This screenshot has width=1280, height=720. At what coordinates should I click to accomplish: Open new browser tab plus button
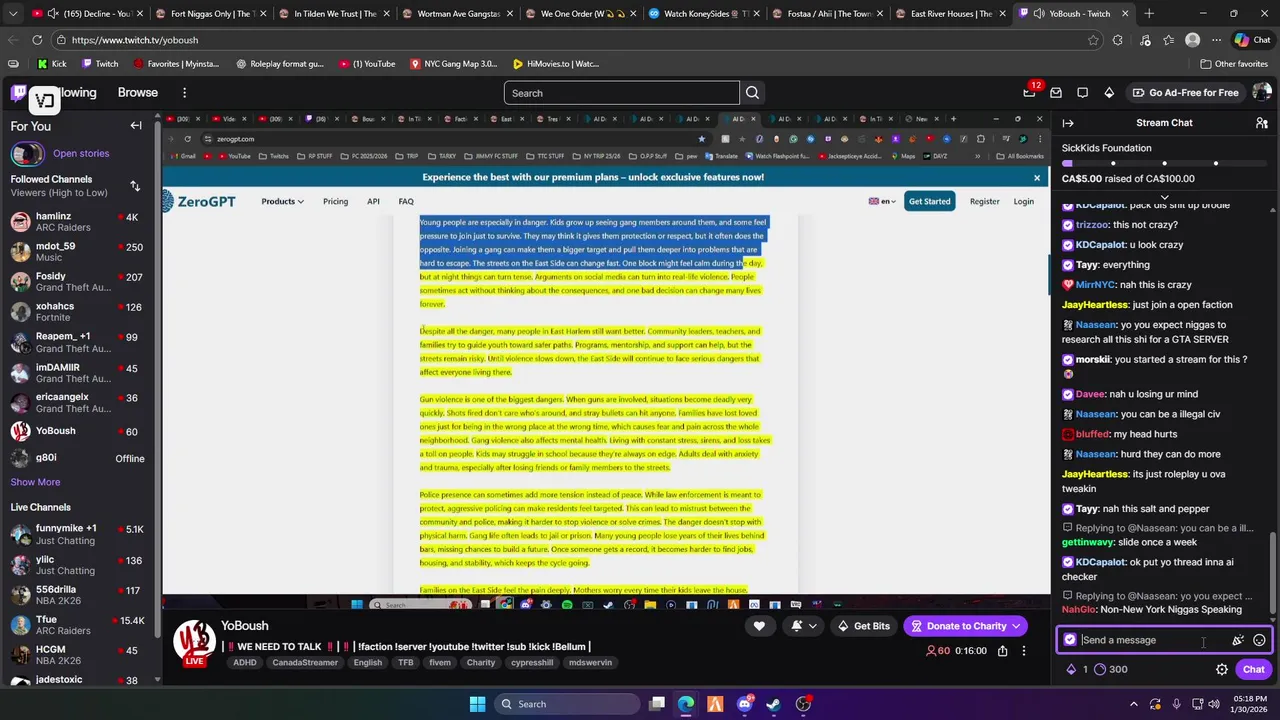click(1149, 14)
